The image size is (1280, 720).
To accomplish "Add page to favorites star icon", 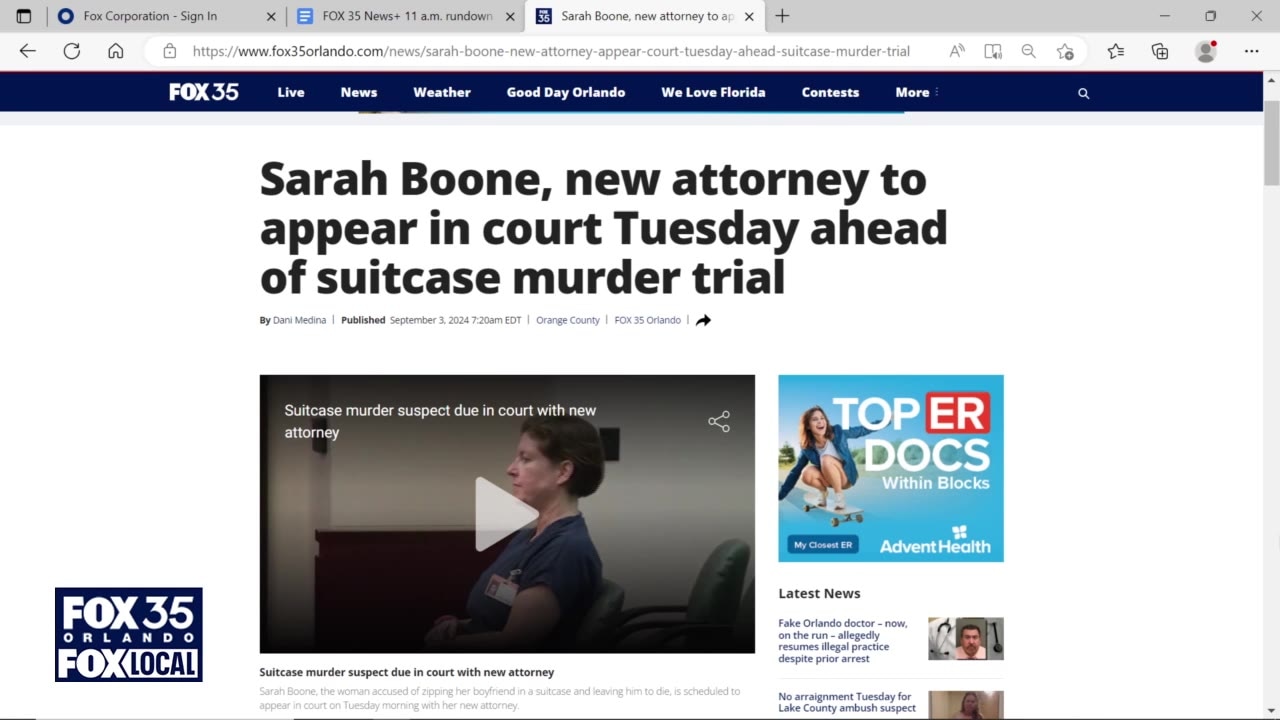I will [x=1065, y=51].
